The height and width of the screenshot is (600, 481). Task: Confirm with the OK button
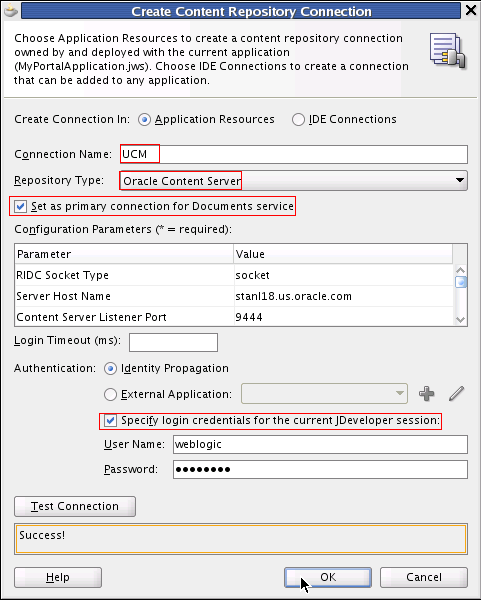[328, 577]
